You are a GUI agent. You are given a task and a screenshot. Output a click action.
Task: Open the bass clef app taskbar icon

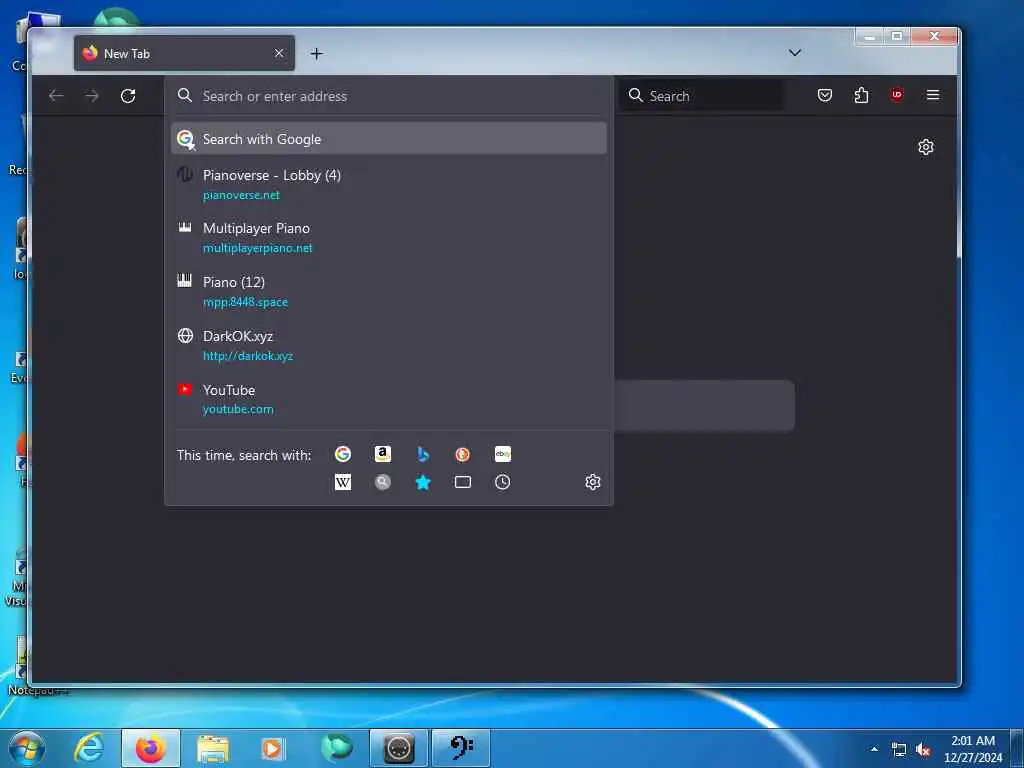point(461,748)
